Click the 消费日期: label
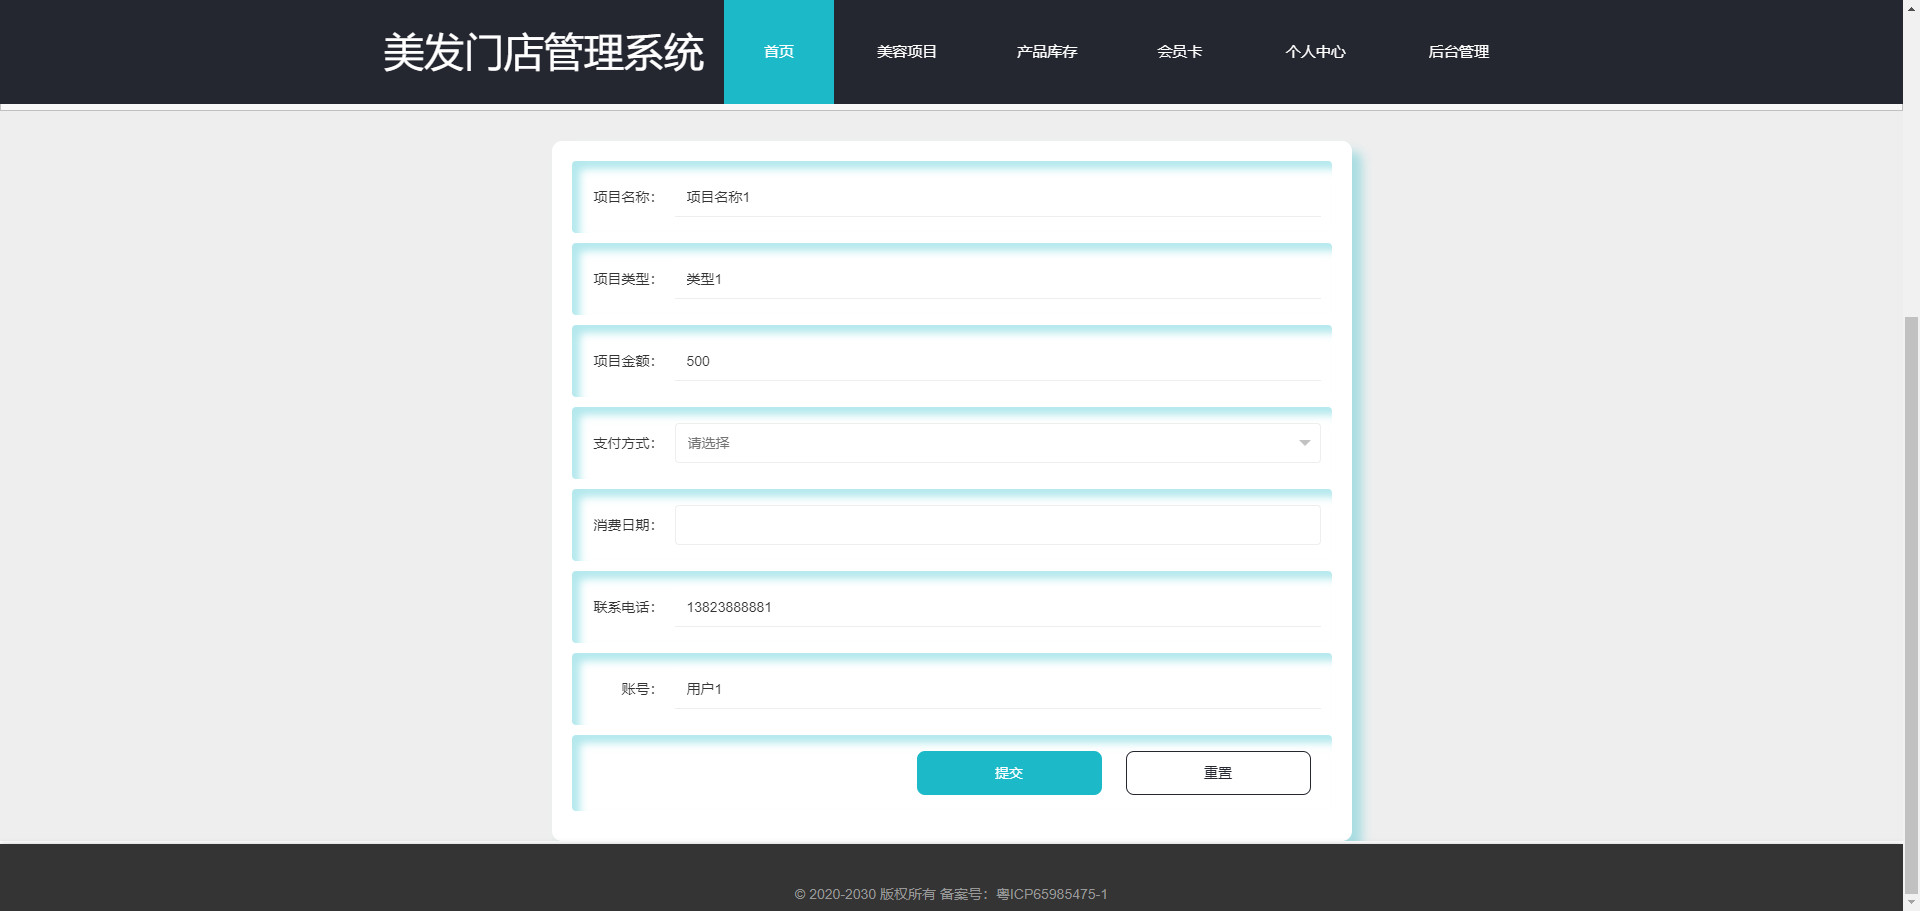 tap(623, 525)
